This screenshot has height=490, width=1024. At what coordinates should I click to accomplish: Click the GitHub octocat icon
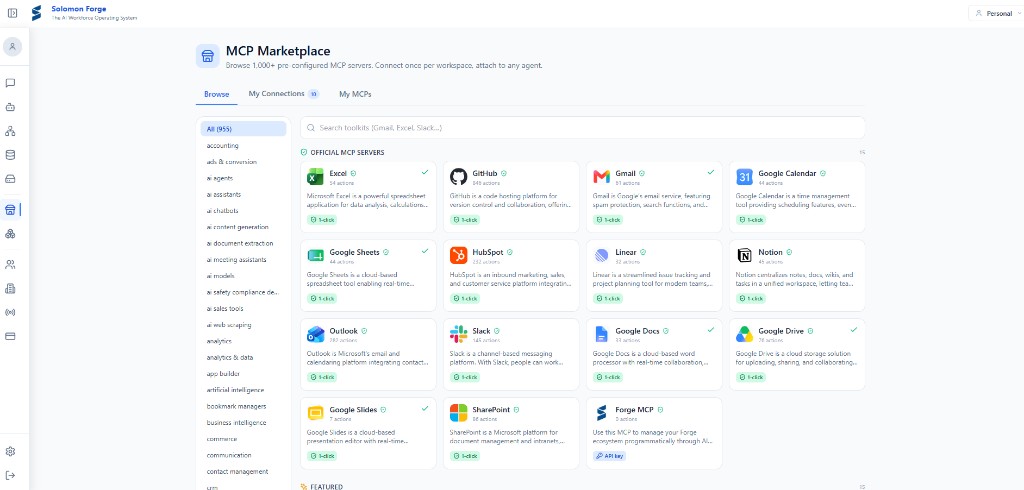458,176
